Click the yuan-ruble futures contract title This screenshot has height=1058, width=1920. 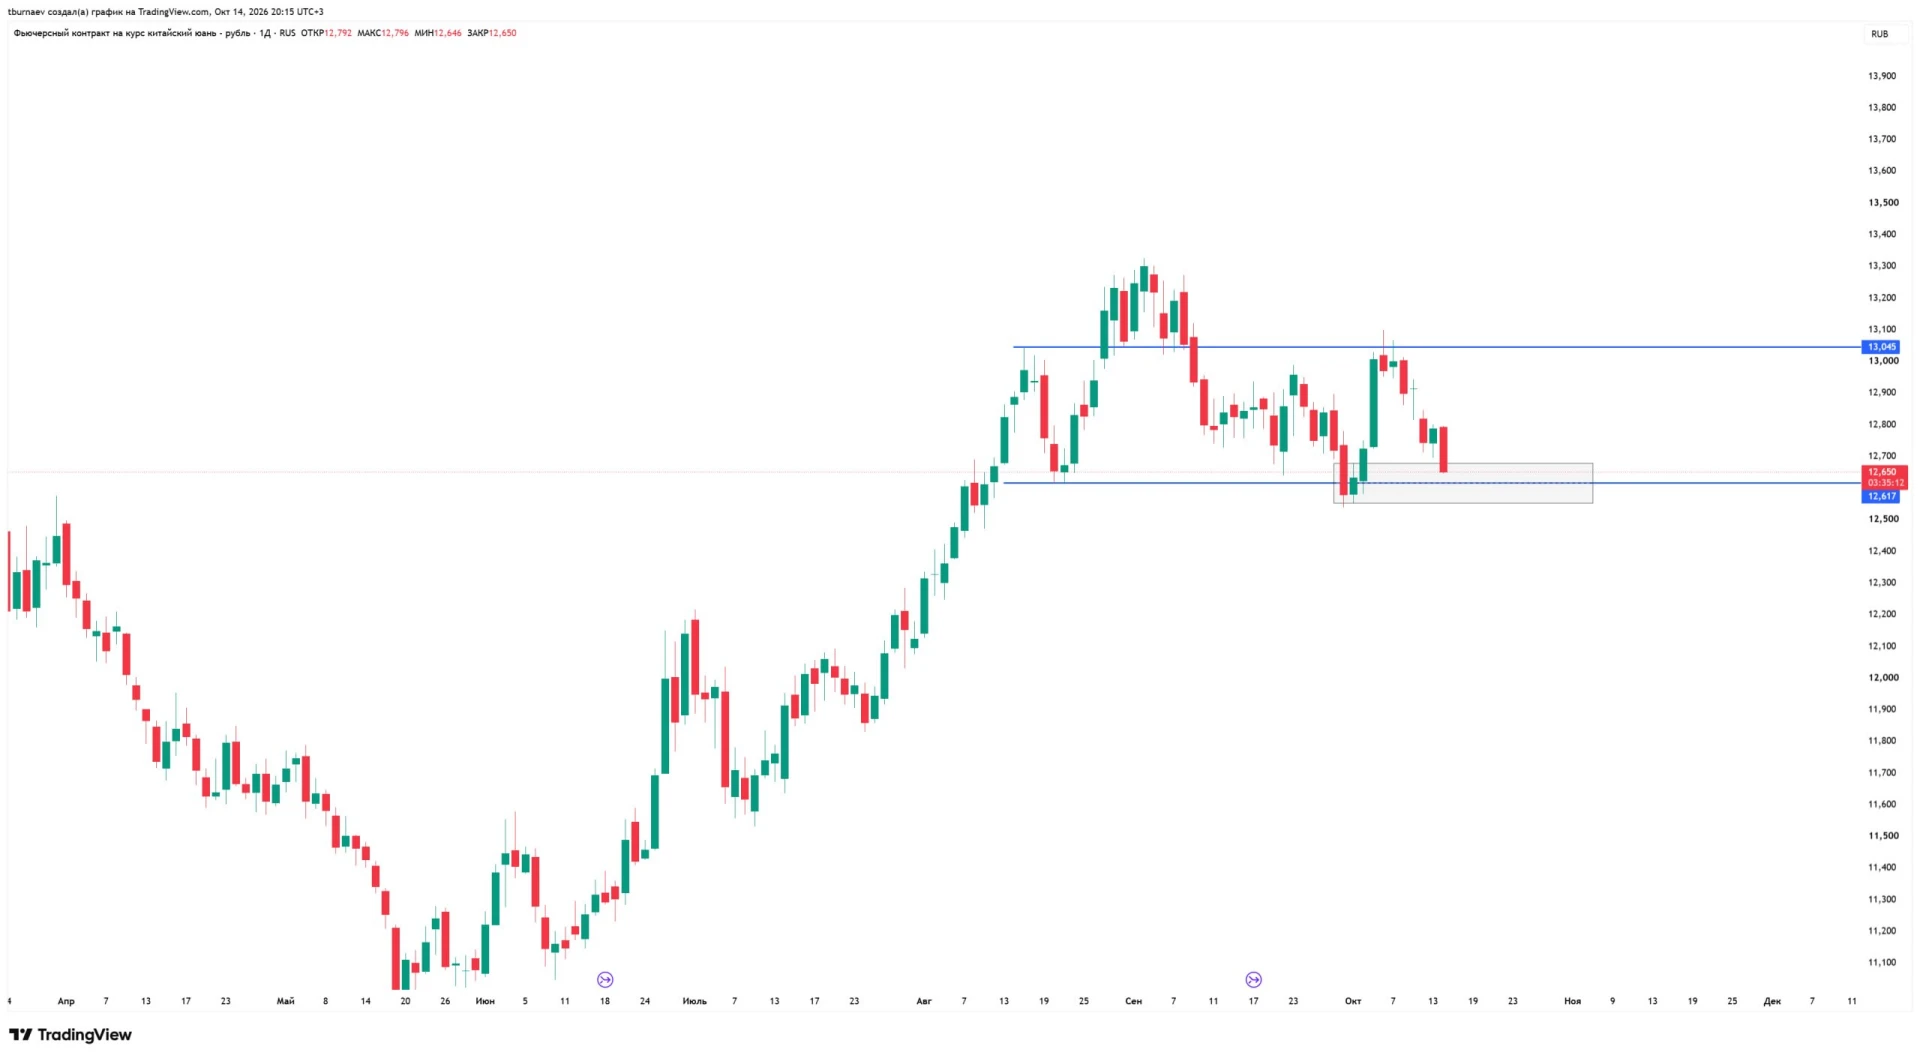(132, 33)
